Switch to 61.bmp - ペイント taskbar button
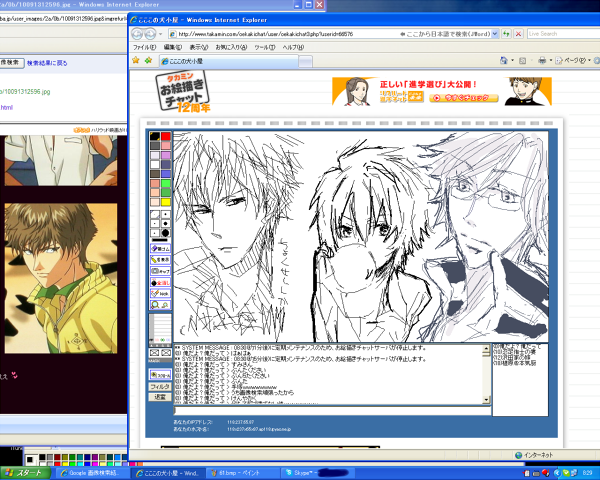 coord(243,473)
